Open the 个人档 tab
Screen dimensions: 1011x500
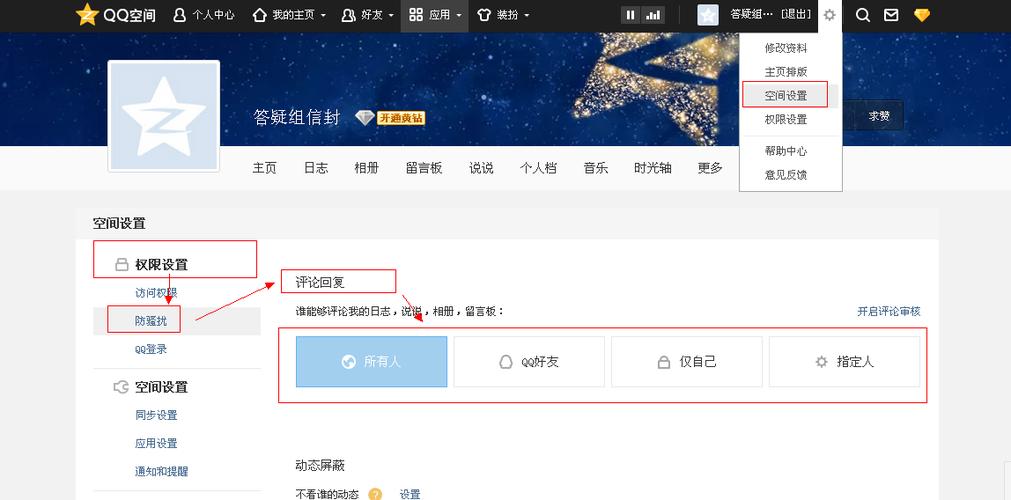point(538,168)
